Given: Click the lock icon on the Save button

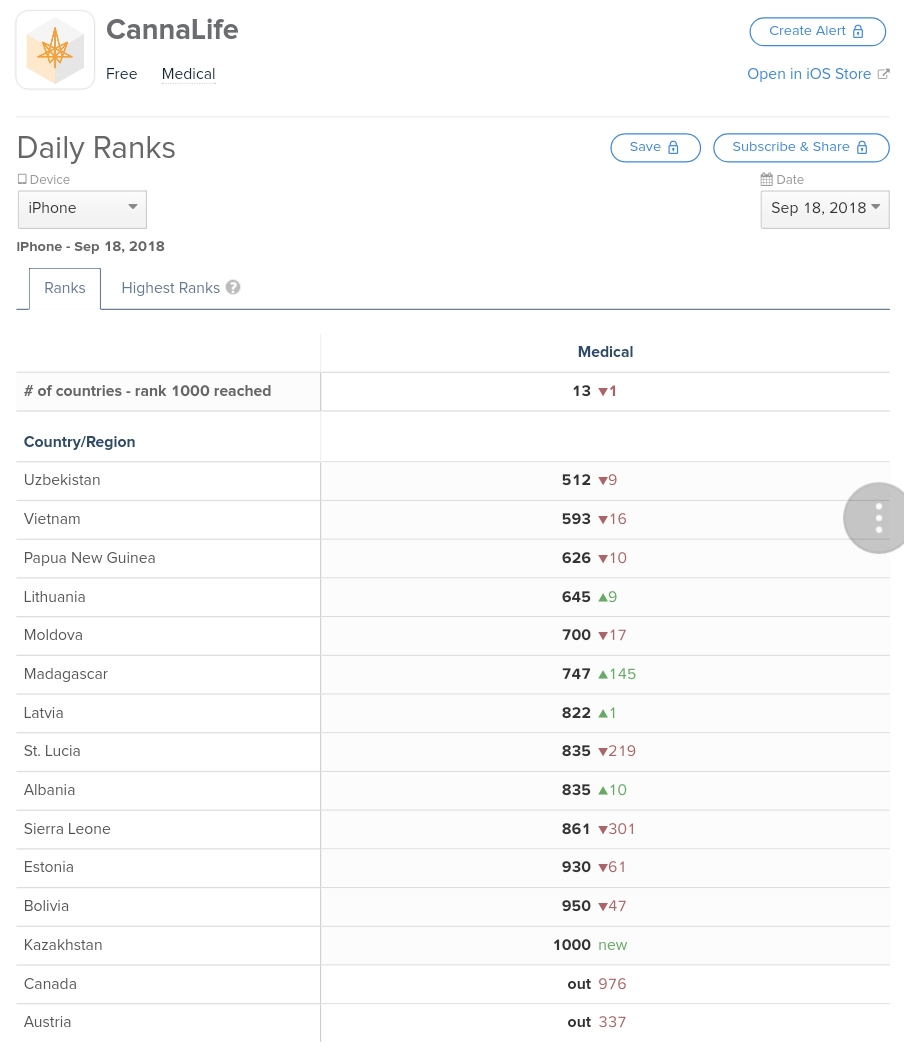Looking at the screenshot, I should pyautogui.click(x=672, y=146).
